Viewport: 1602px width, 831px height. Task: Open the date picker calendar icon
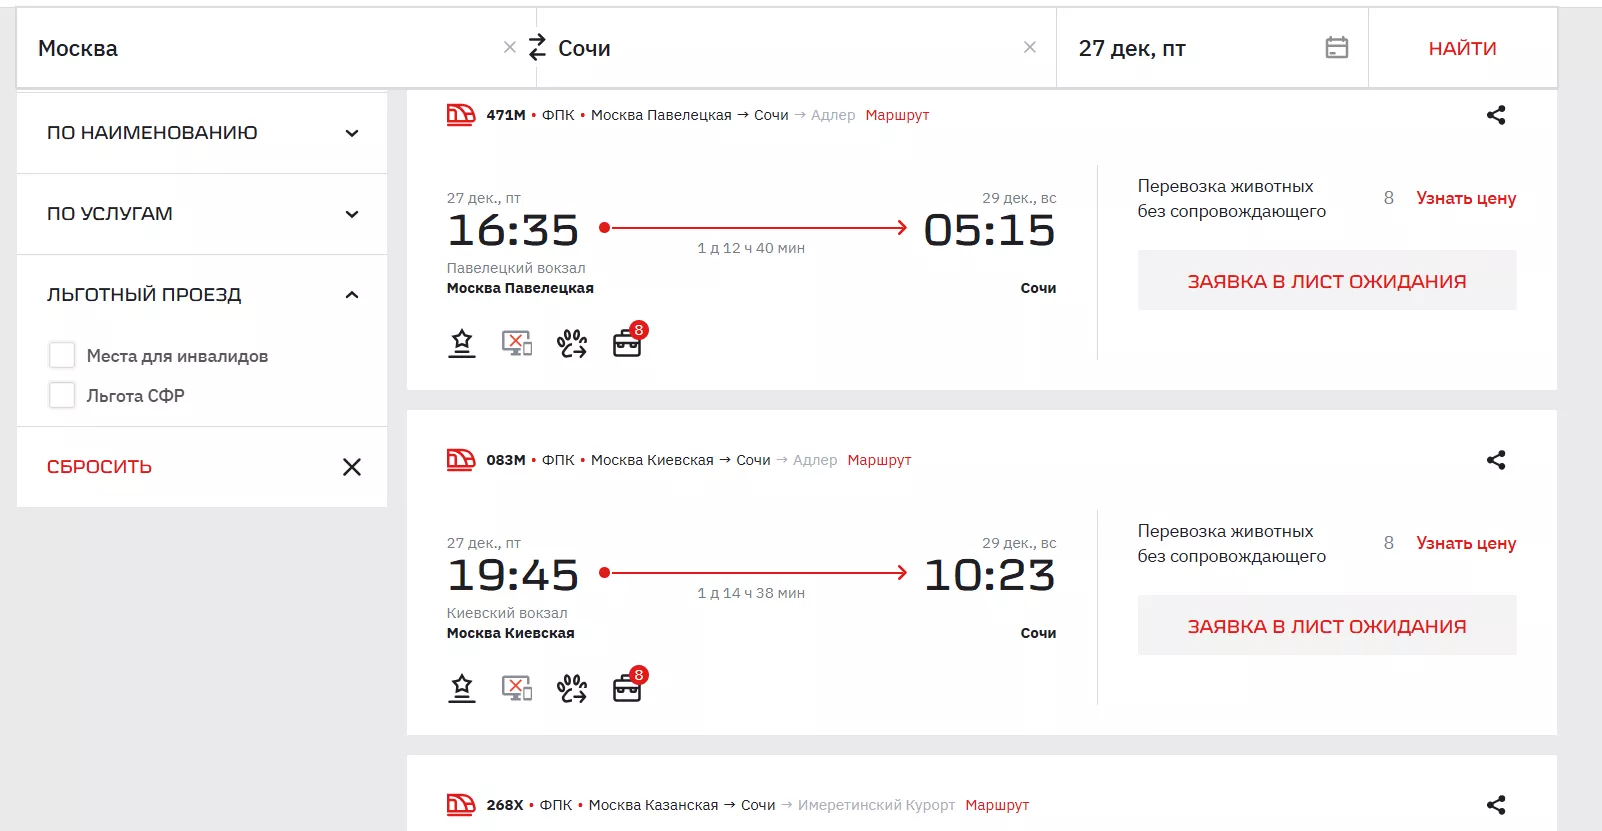(1336, 47)
